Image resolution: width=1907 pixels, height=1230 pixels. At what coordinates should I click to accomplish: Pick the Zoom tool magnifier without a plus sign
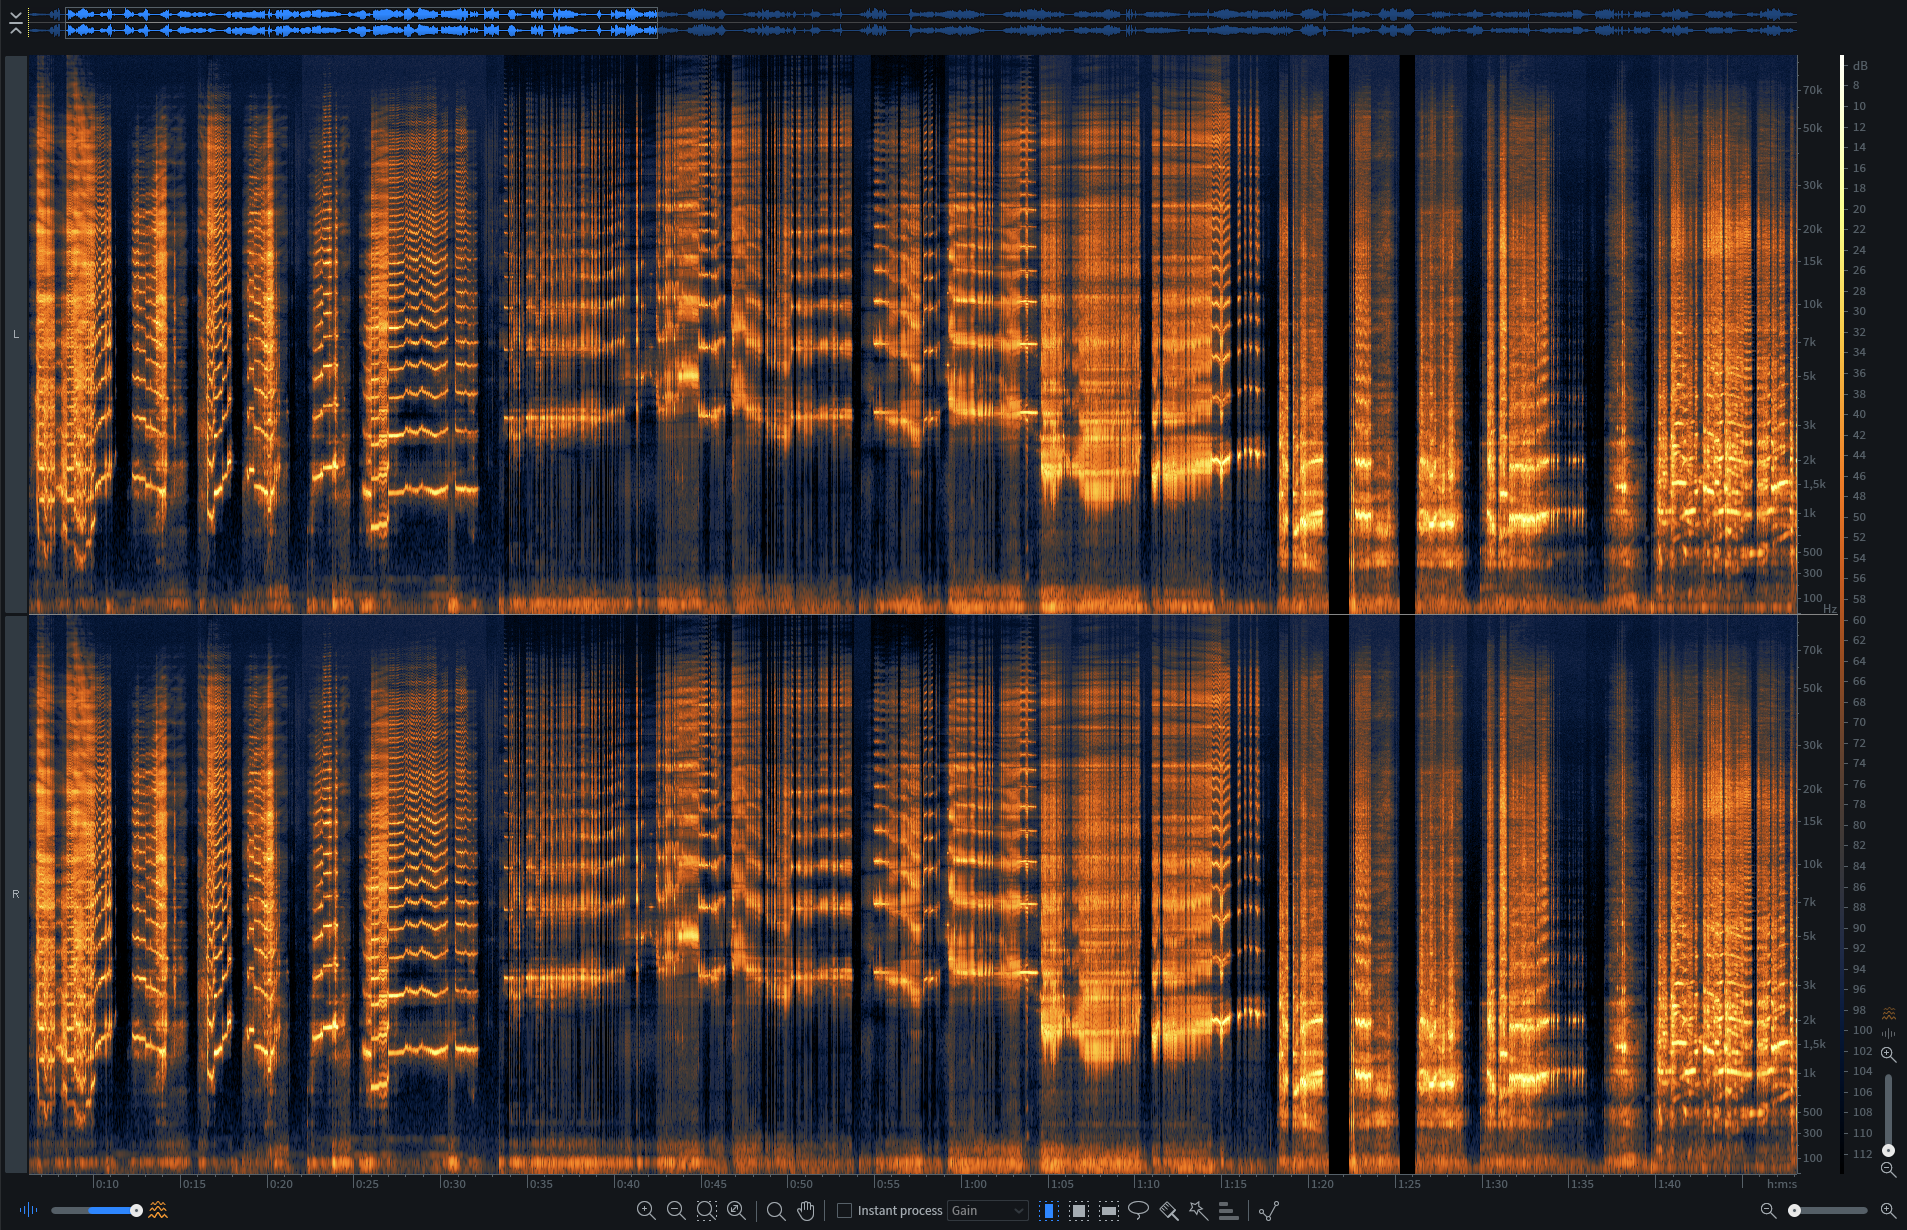pos(776,1211)
